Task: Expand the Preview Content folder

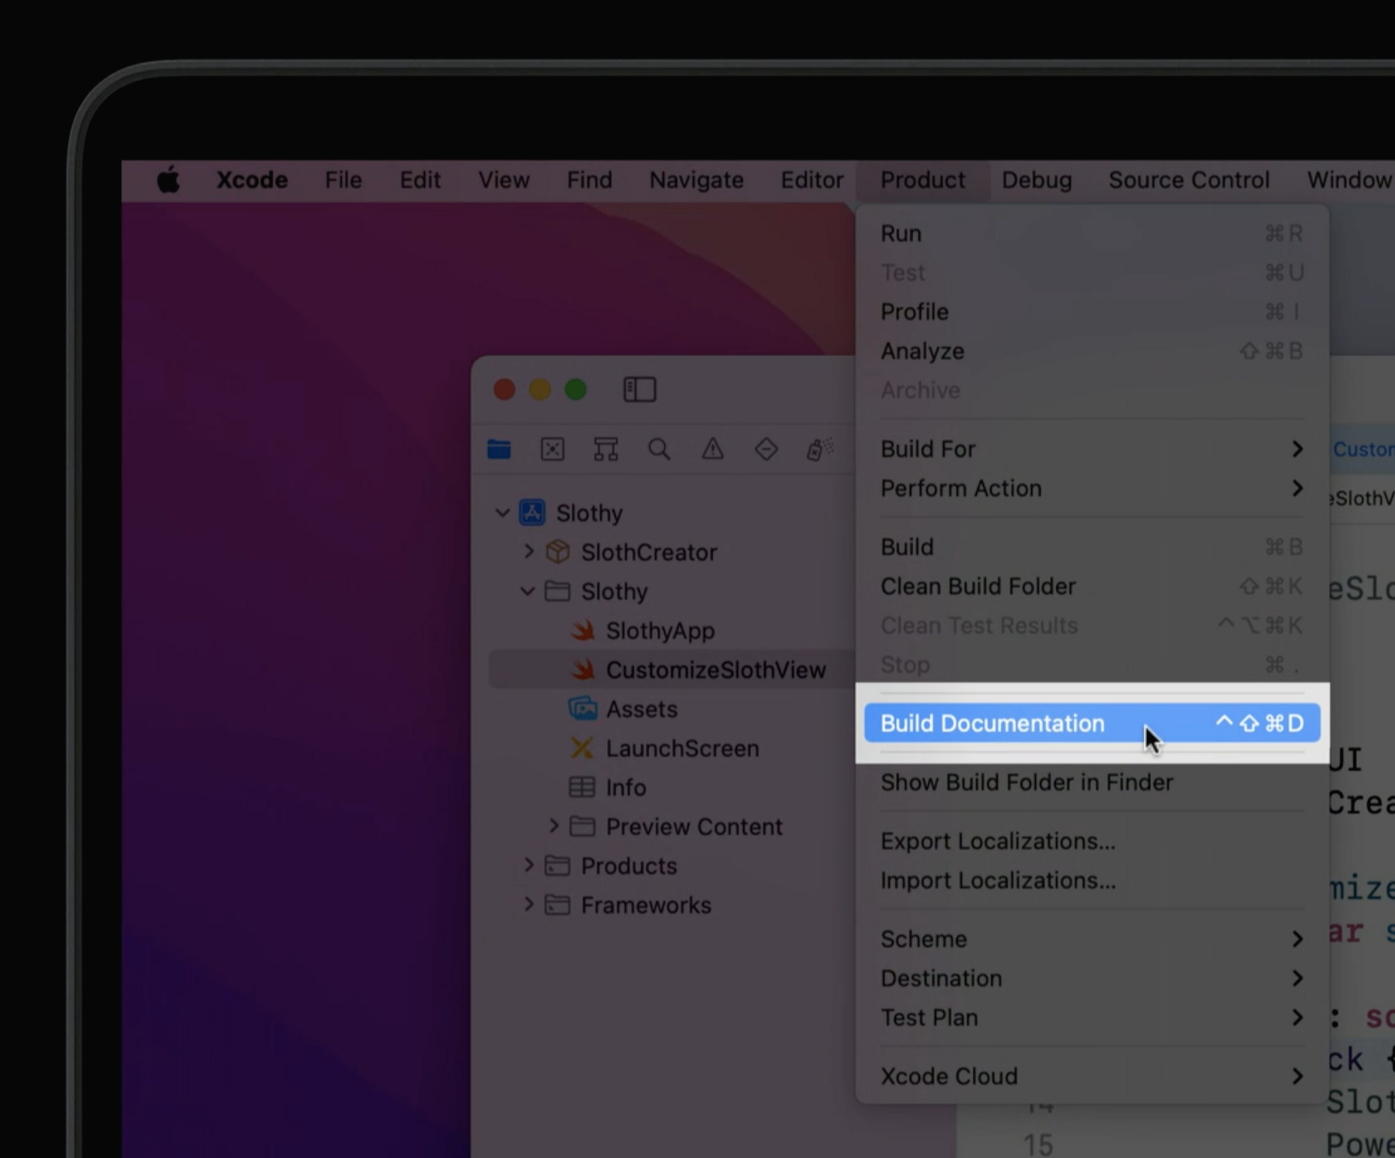Action: (554, 826)
